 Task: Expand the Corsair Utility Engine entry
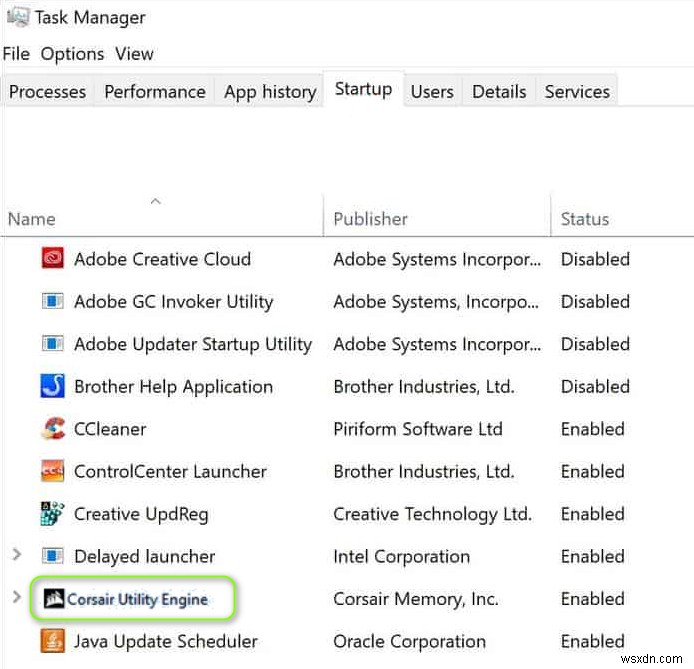[x=16, y=597]
